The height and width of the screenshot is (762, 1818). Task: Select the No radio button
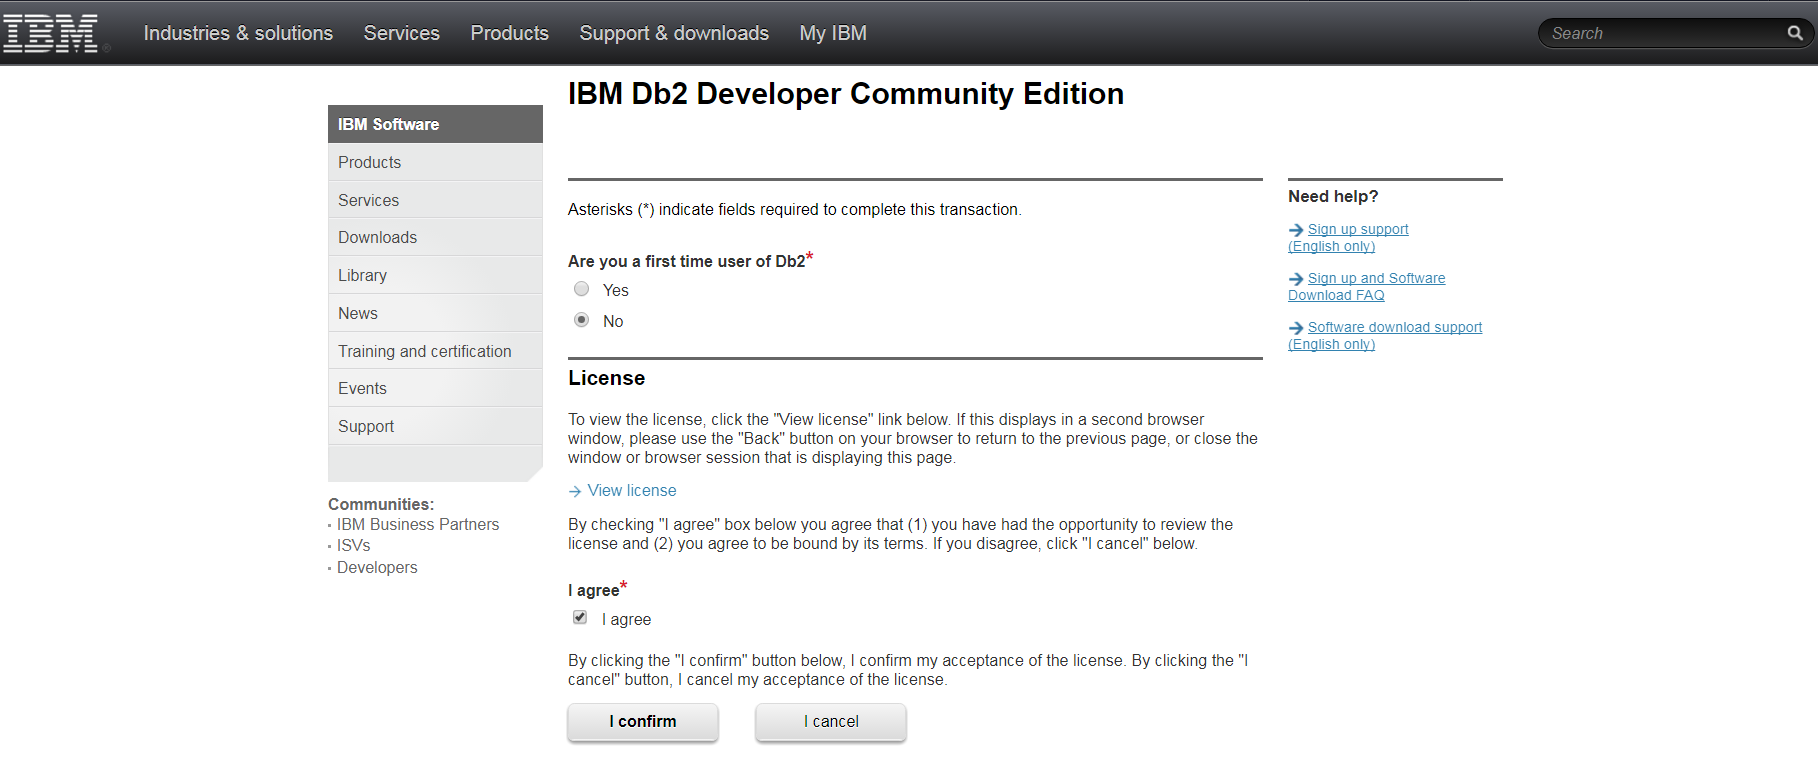click(x=582, y=320)
